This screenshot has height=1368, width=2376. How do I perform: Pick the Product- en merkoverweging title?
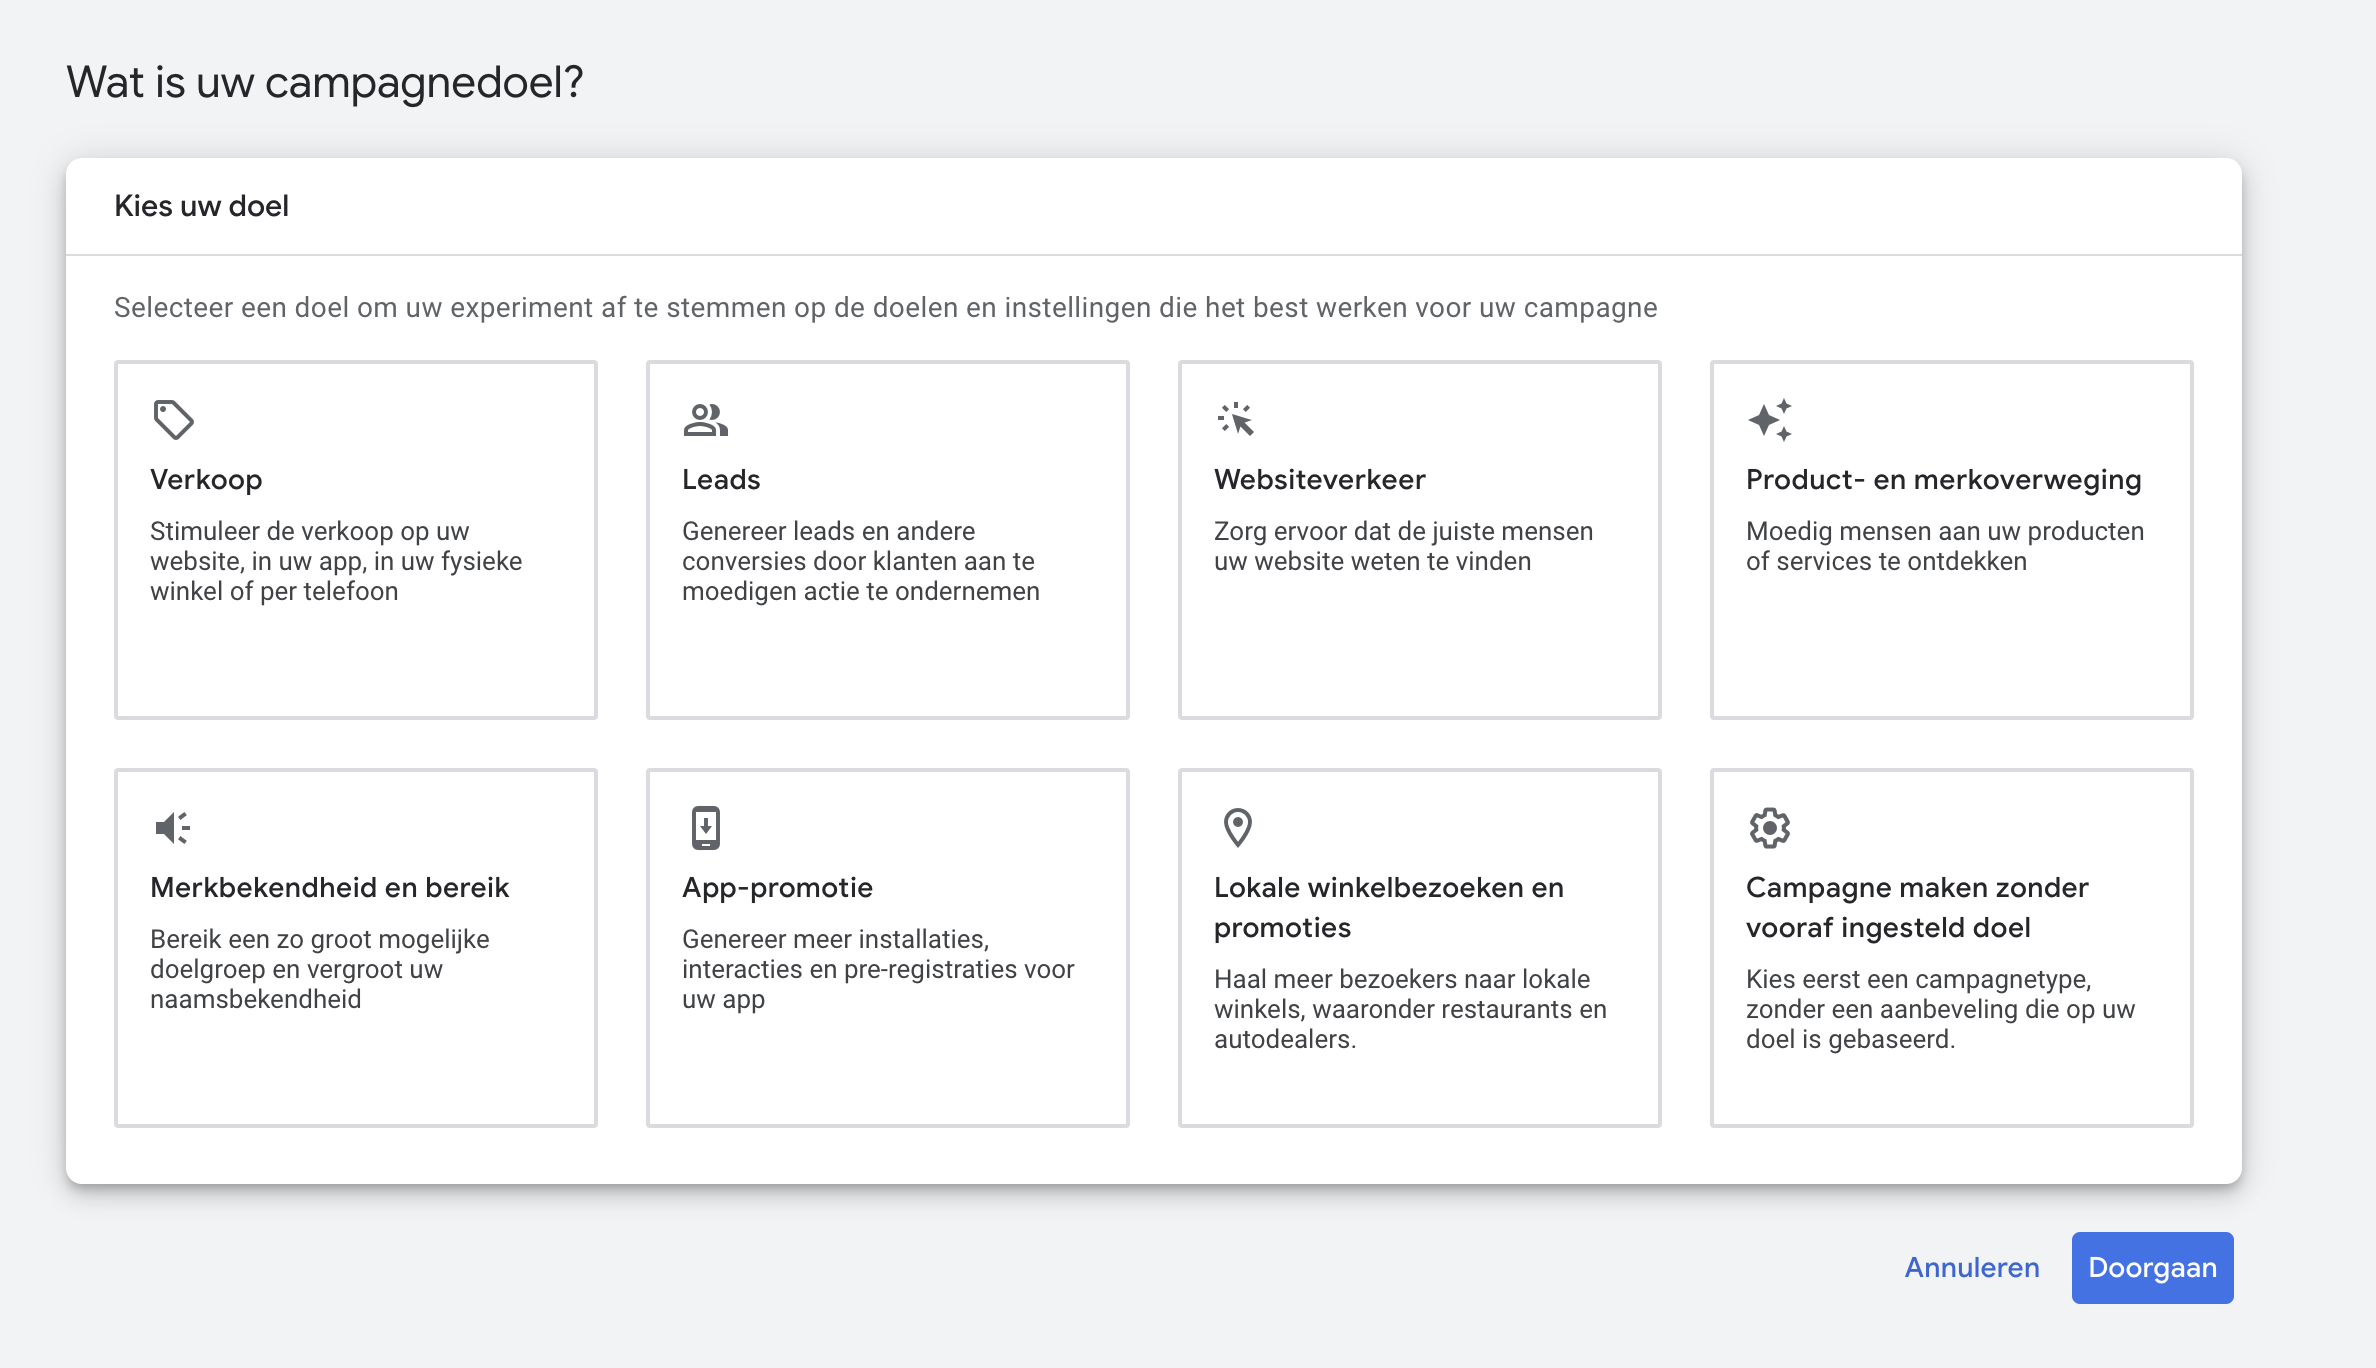1943,480
